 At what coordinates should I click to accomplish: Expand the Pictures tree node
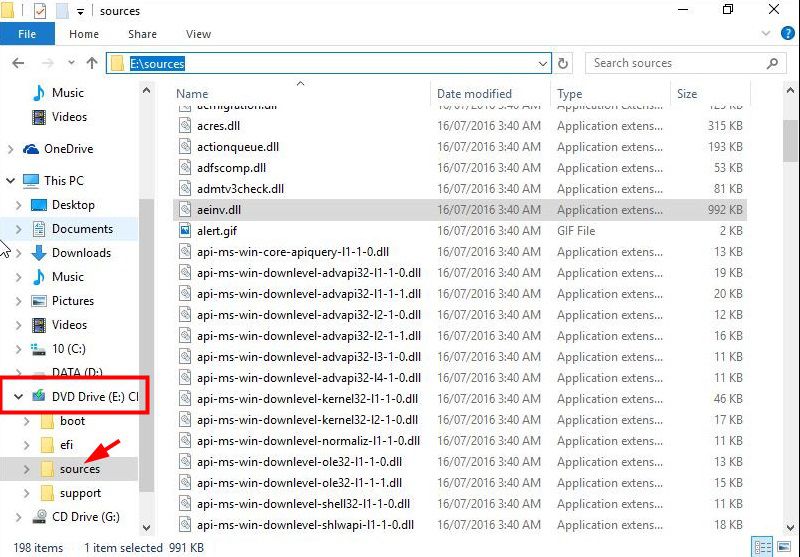point(19,301)
